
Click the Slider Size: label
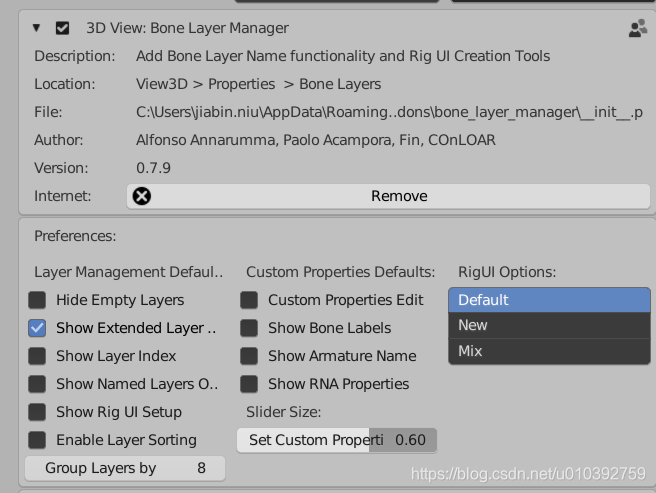[284, 412]
